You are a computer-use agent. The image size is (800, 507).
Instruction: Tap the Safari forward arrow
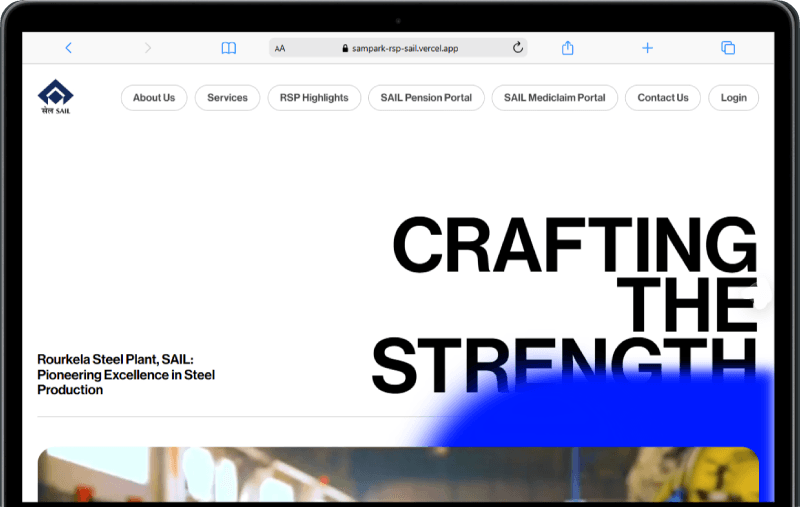(148, 48)
